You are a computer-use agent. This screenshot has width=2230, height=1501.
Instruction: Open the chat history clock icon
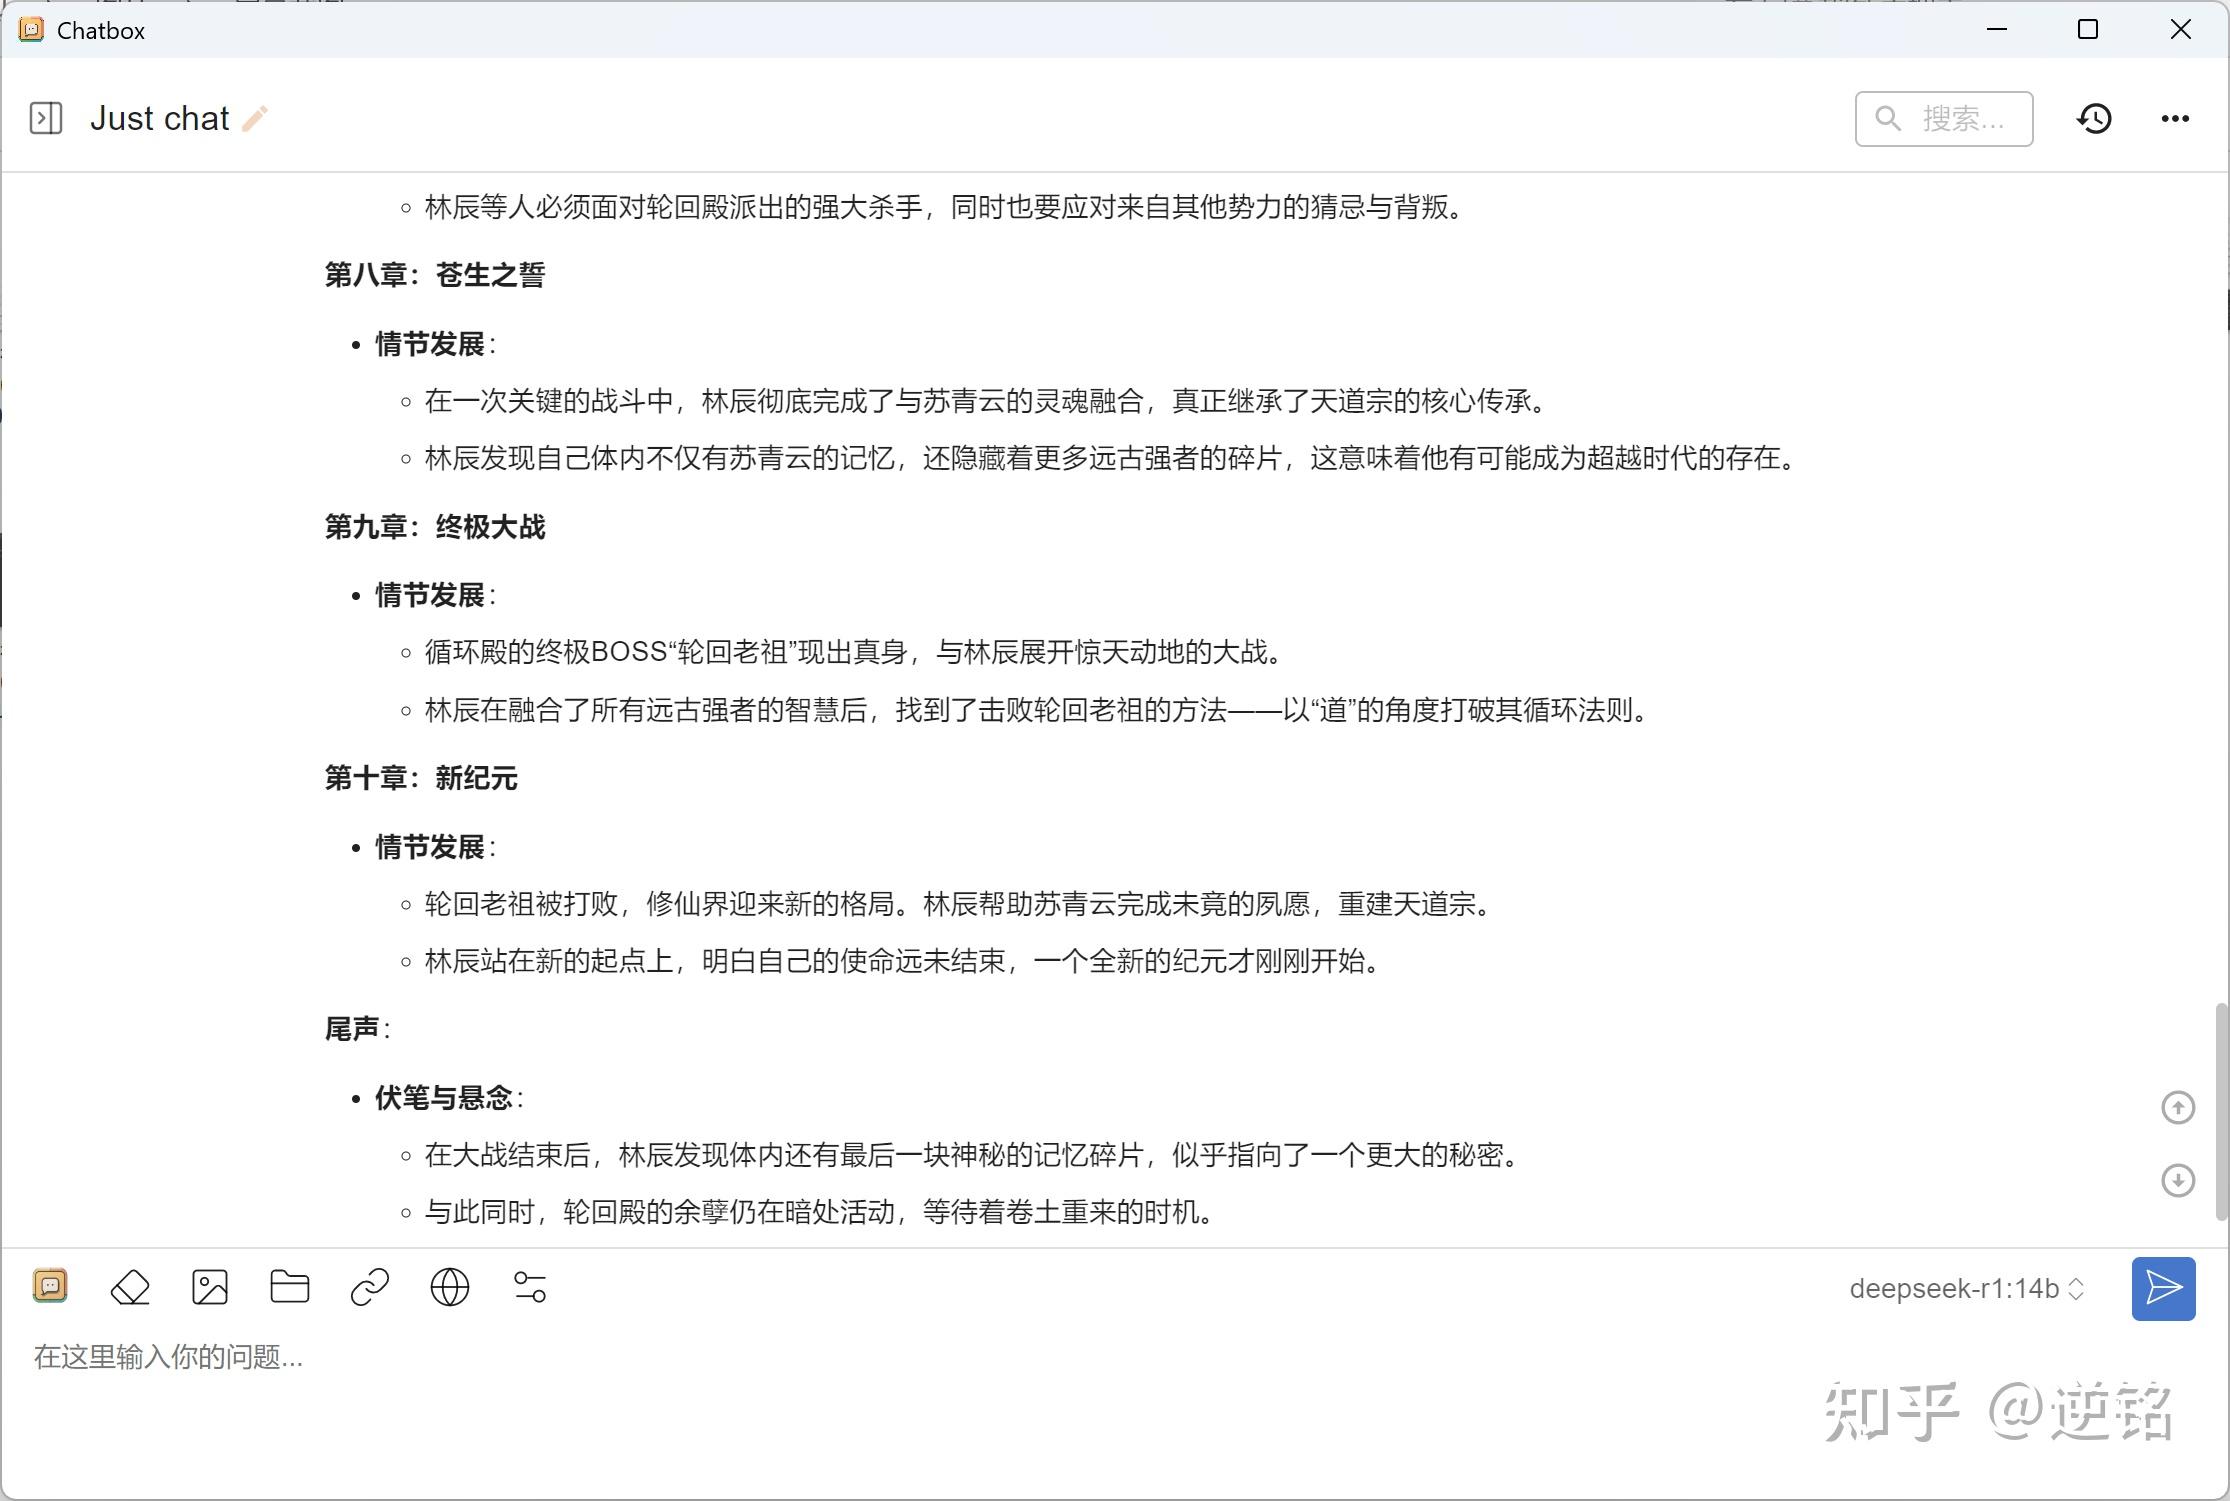[x=2094, y=119]
